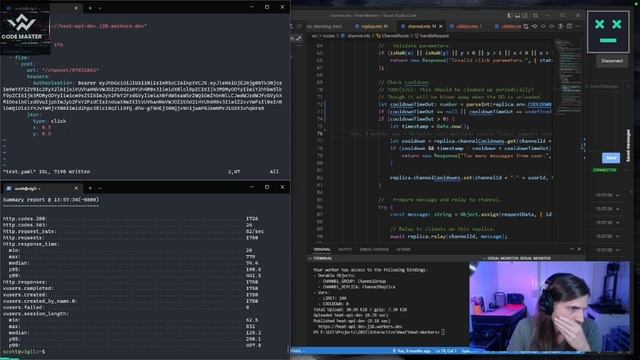Viewport: 640px width, 360px height.
Task: Switch to the DEBUG CONSOLE panel tab
Action: point(374,249)
